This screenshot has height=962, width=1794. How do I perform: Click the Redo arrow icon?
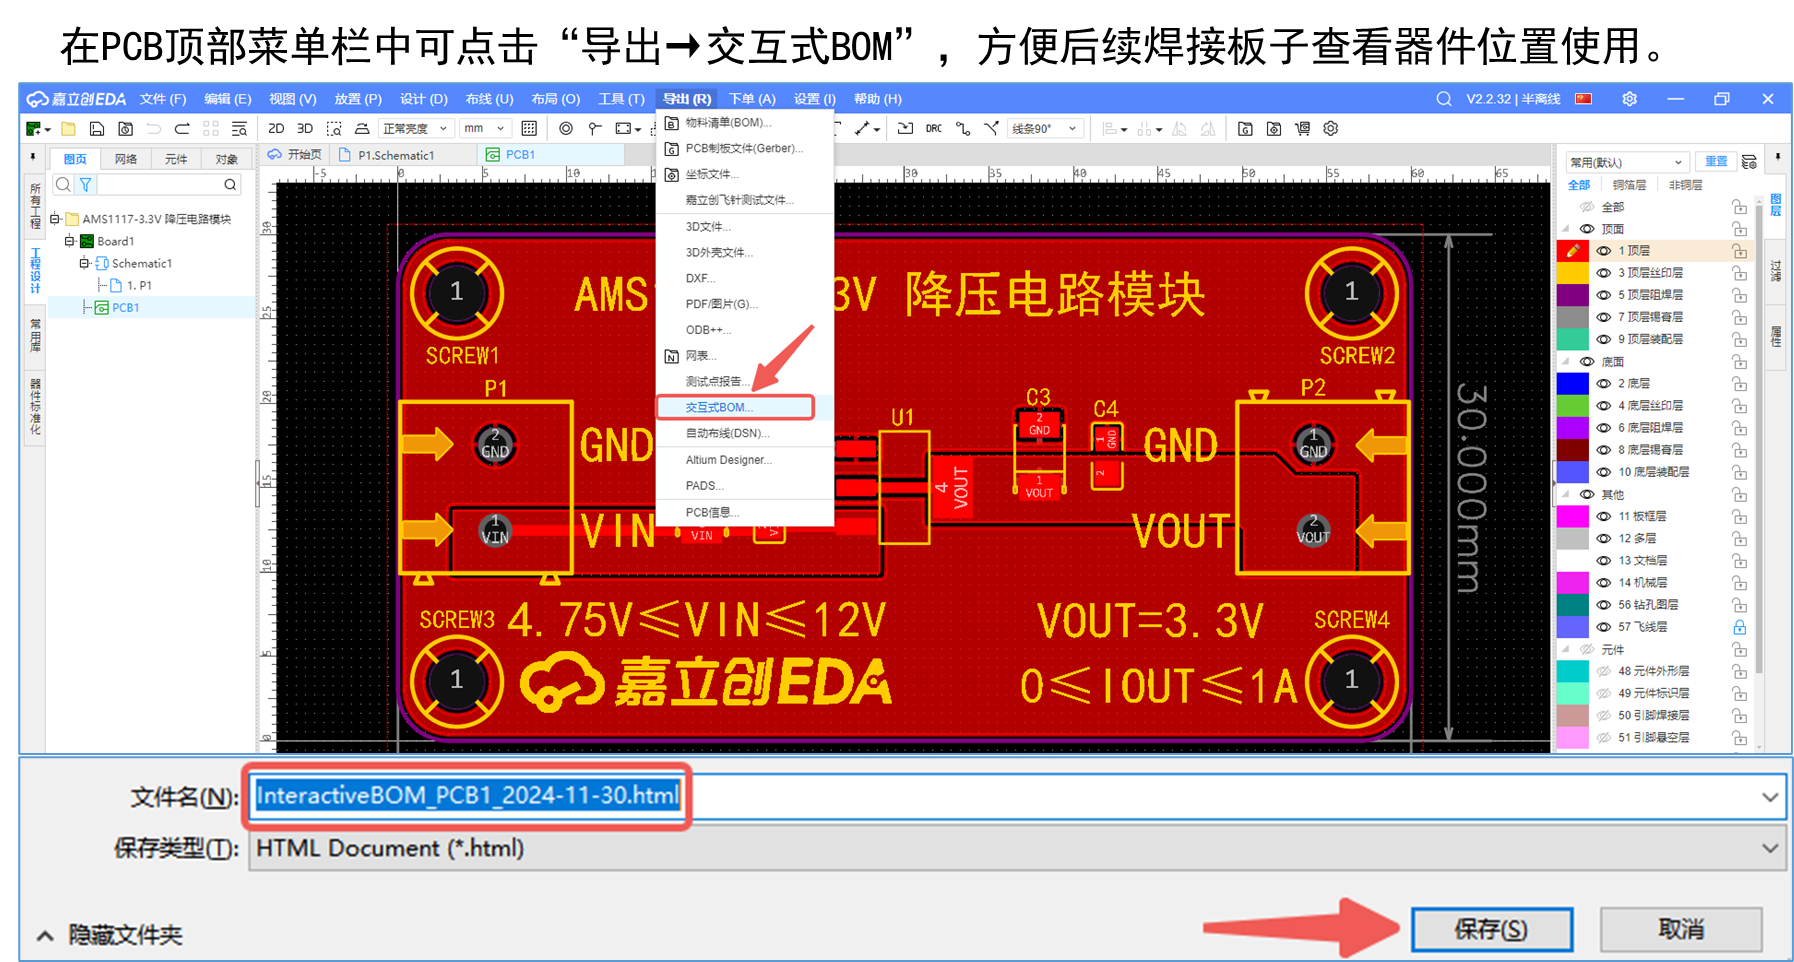[182, 129]
